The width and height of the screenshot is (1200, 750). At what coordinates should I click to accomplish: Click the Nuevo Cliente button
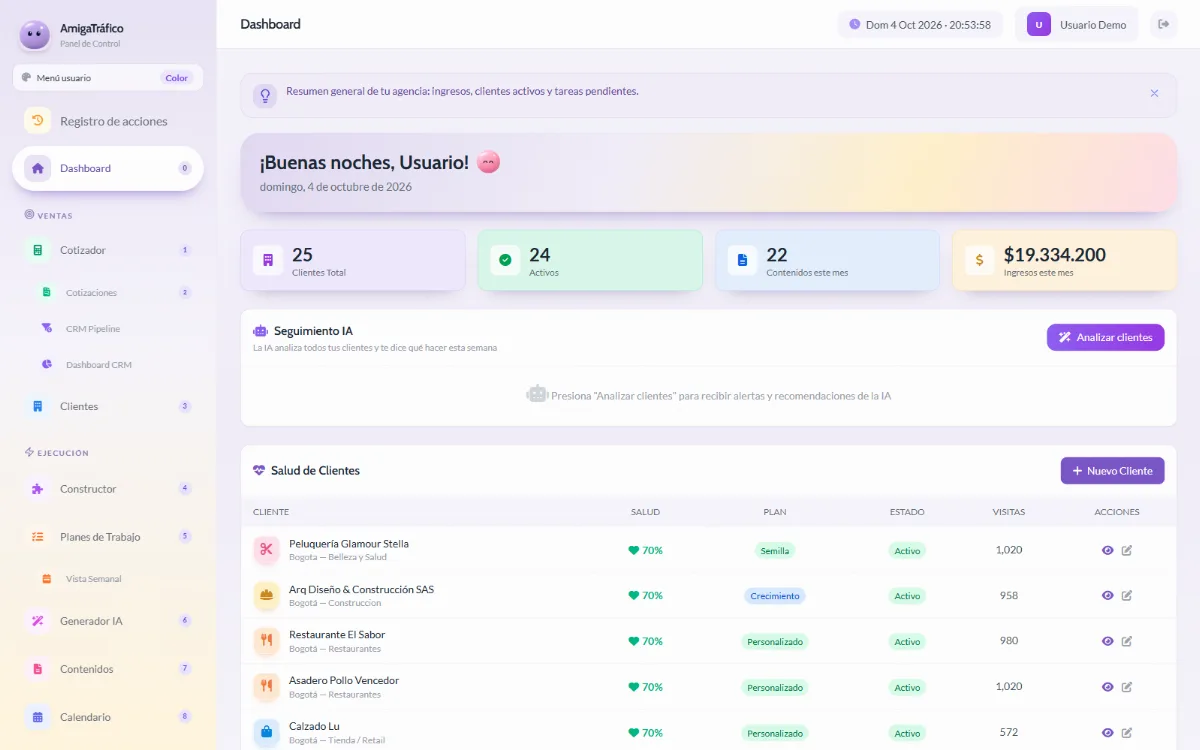(x=1112, y=471)
